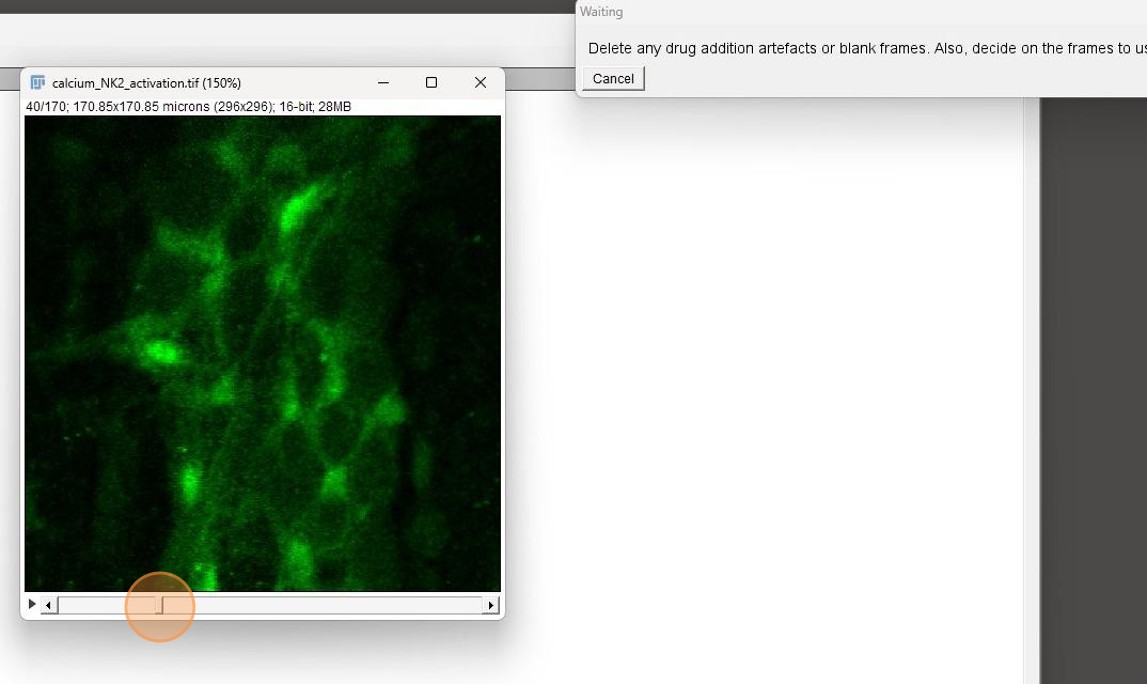Click the frame slider thumb
The height and width of the screenshot is (684, 1147).
pyautogui.click(x=160, y=605)
